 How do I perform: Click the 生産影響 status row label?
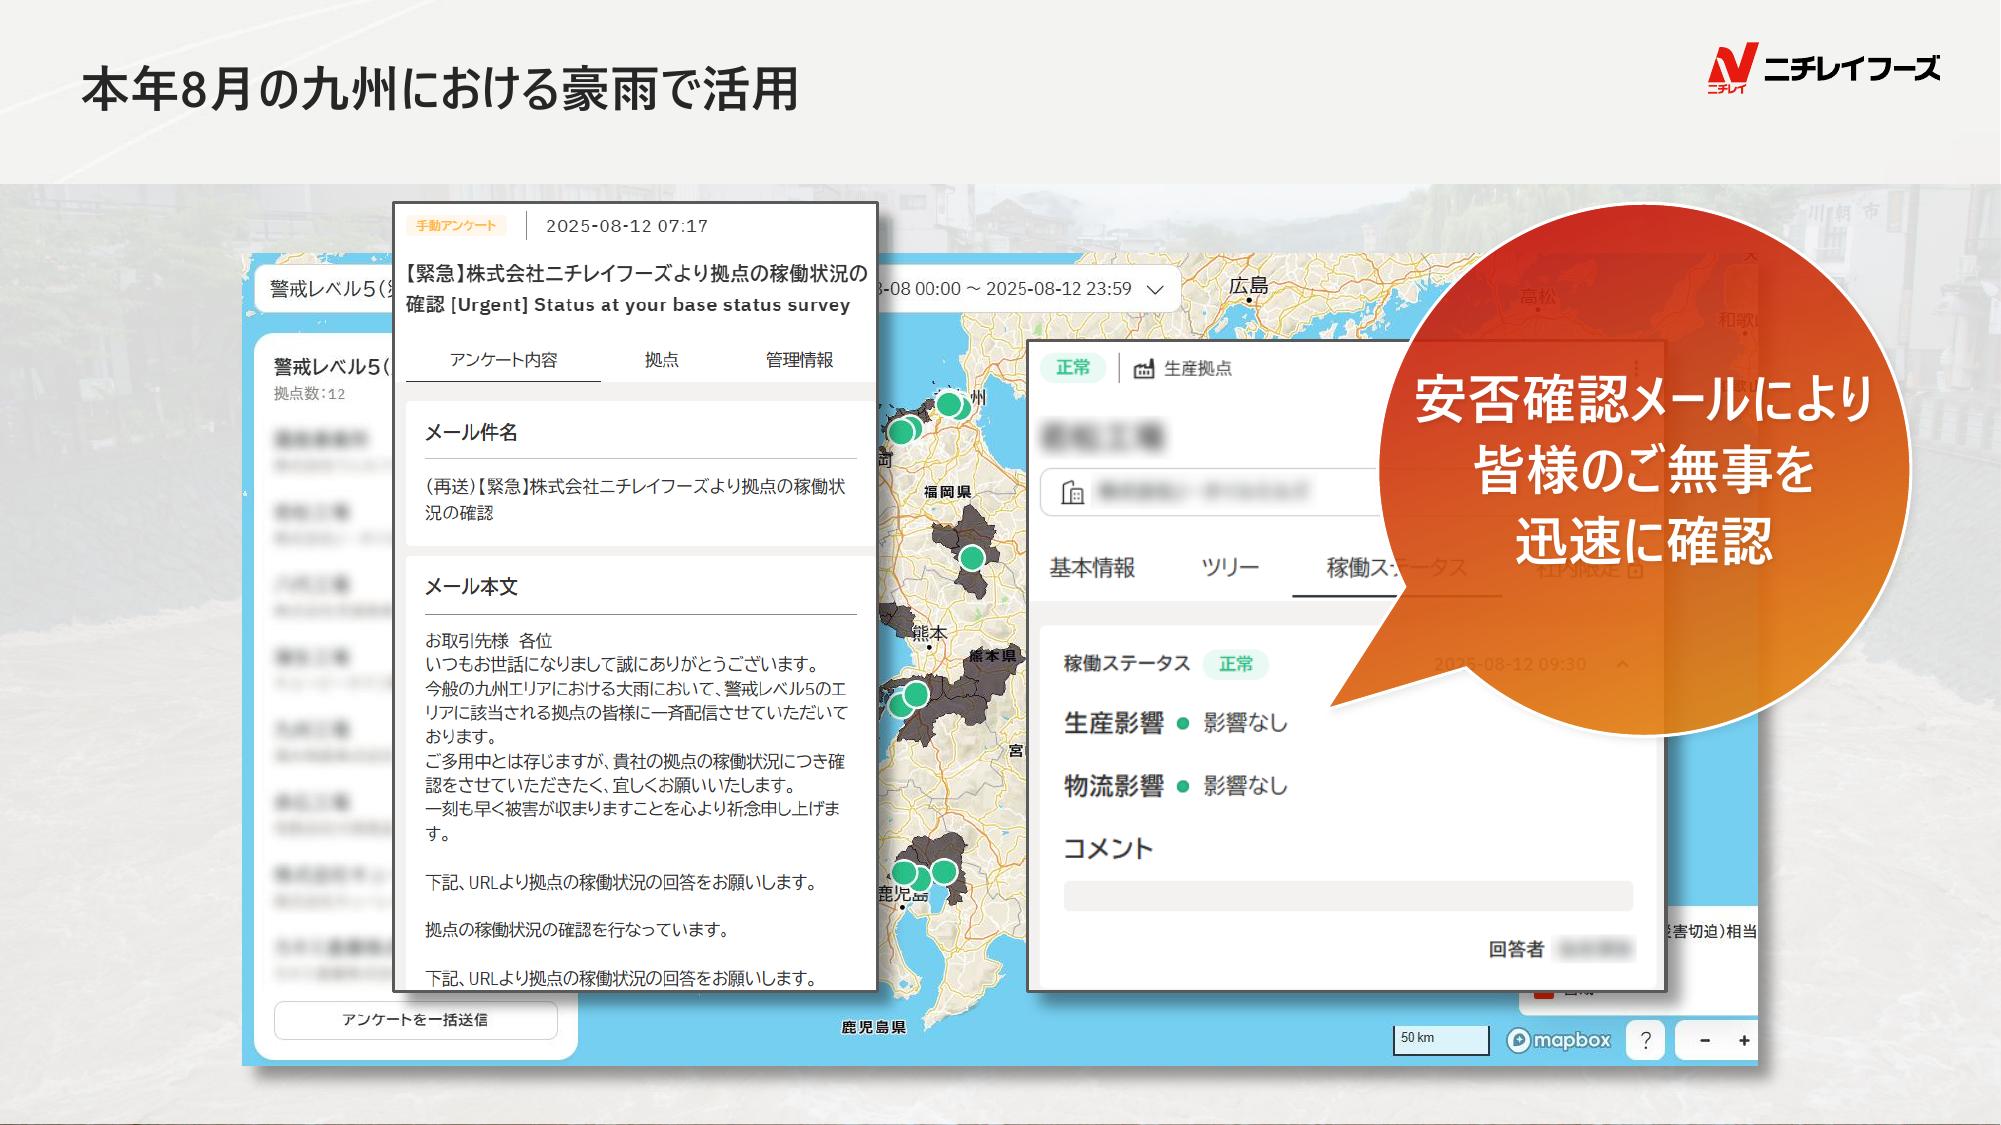tap(1114, 723)
